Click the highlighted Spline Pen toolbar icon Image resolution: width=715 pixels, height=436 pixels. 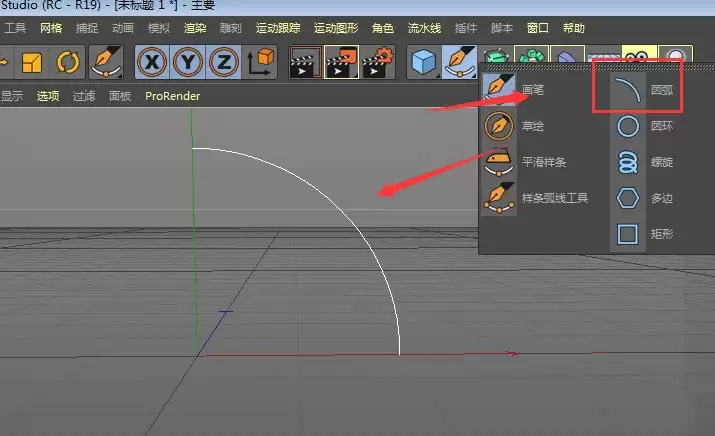pos(460,62)
